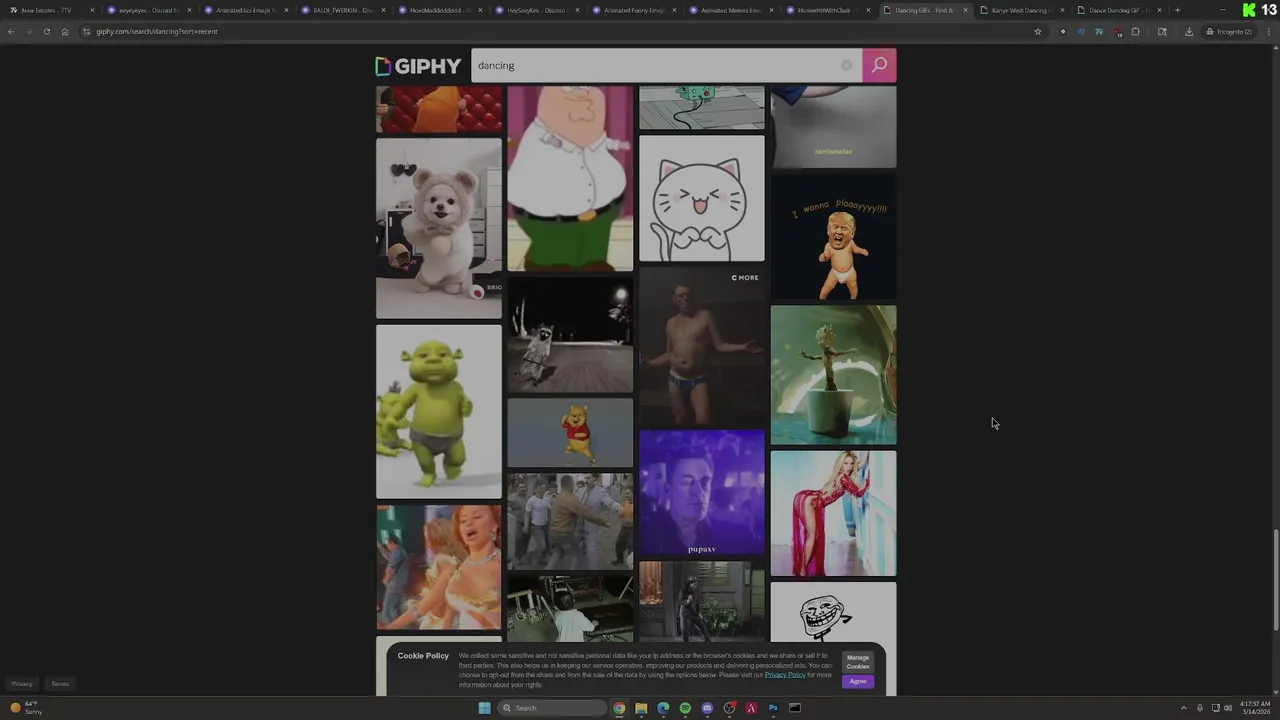This screenshot has height=720, width=1280.
Task: Switch to the BALDI_TWERKIN Discord tab
Action: point(342,10)
